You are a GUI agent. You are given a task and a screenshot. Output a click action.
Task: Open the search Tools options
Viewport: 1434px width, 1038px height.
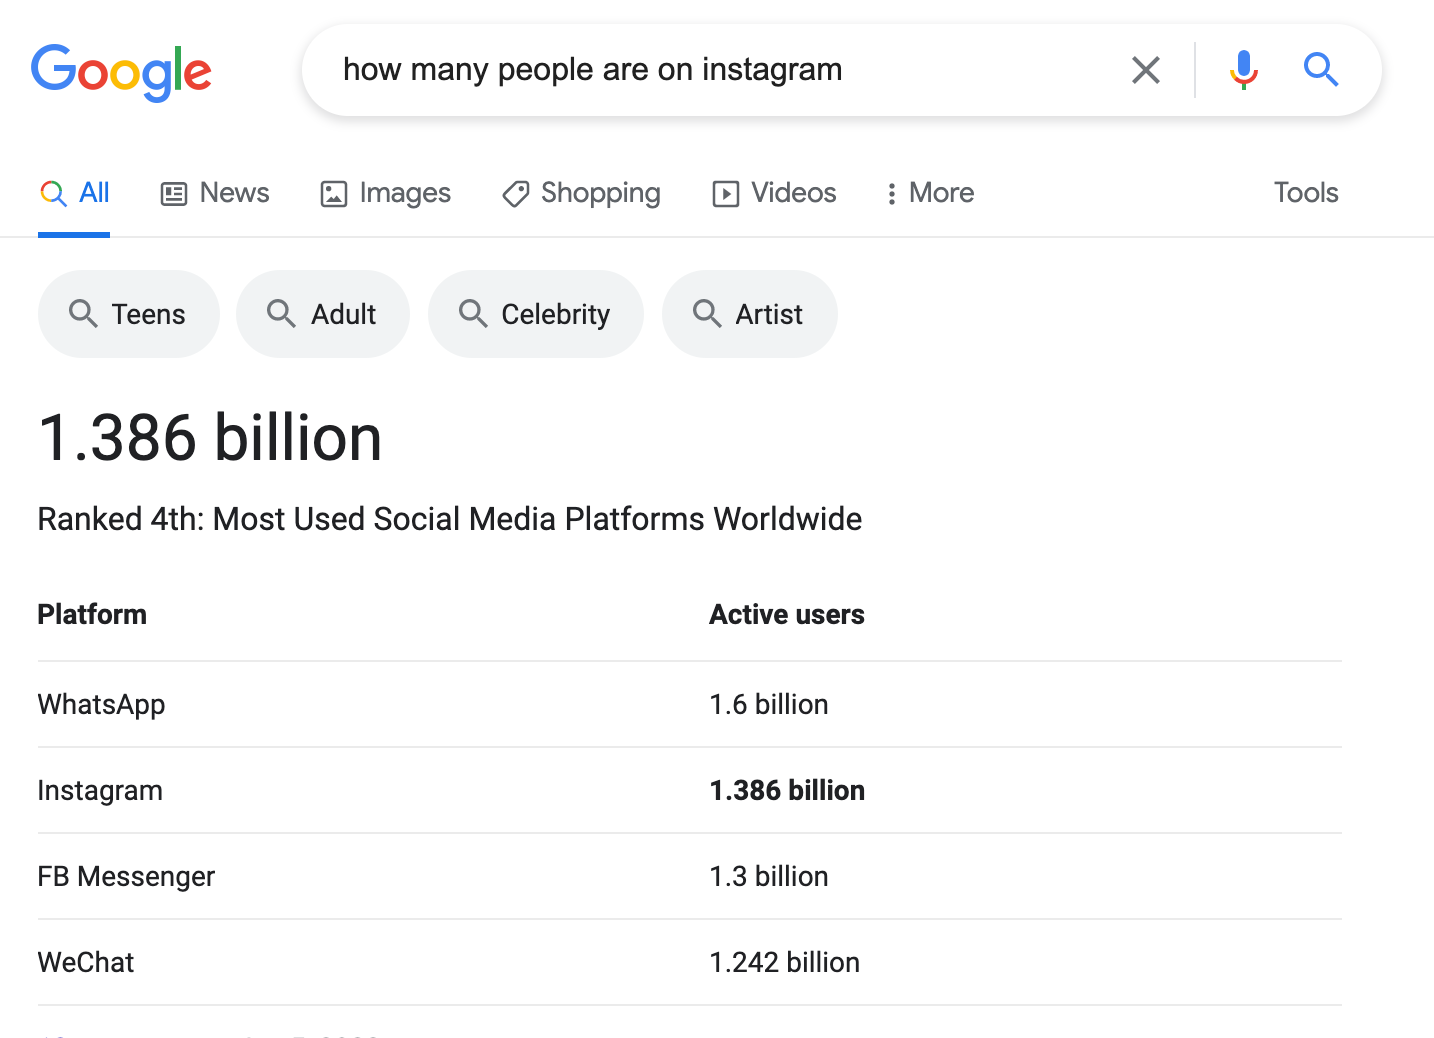(1306, 192)
